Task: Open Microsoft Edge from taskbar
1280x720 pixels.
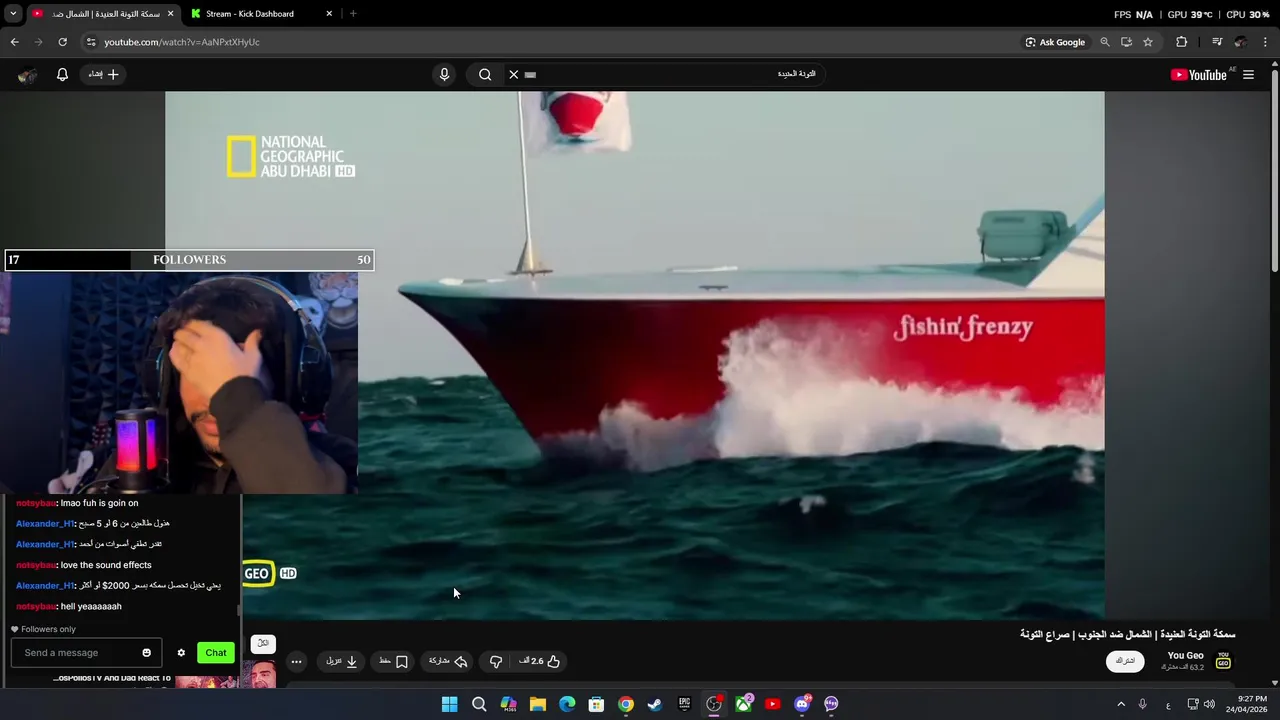Action: click(567, 704)
